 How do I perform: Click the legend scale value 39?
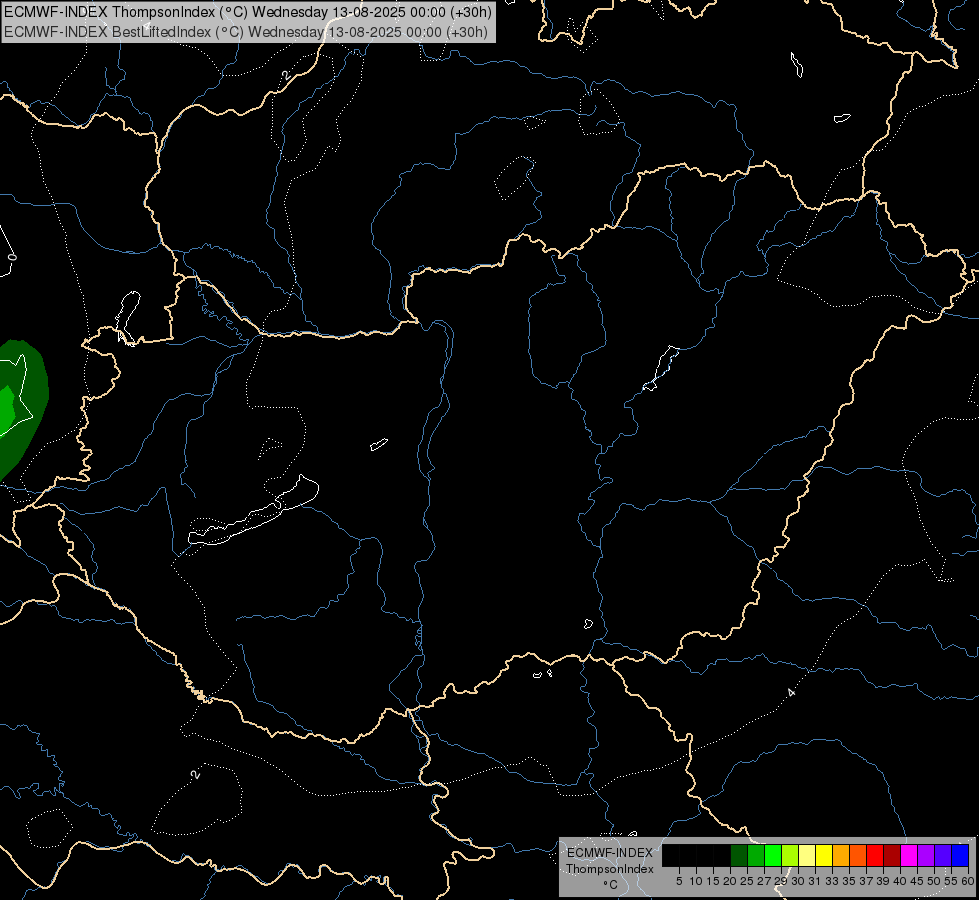click(x=883, y=881)
